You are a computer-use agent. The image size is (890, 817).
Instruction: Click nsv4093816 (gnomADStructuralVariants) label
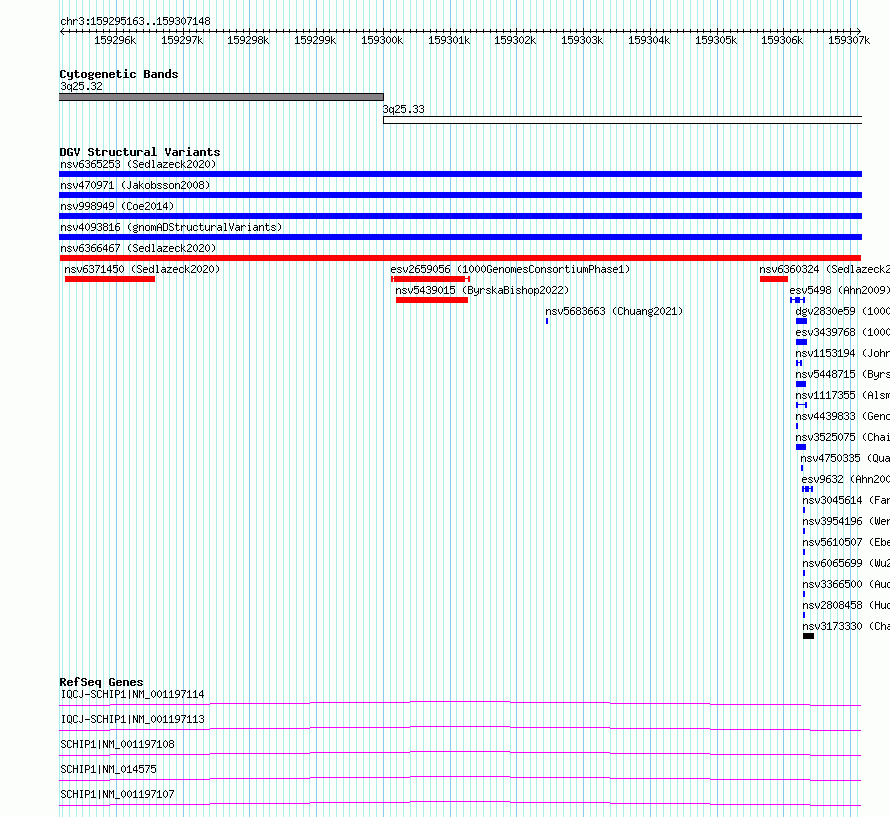[171, 227]
